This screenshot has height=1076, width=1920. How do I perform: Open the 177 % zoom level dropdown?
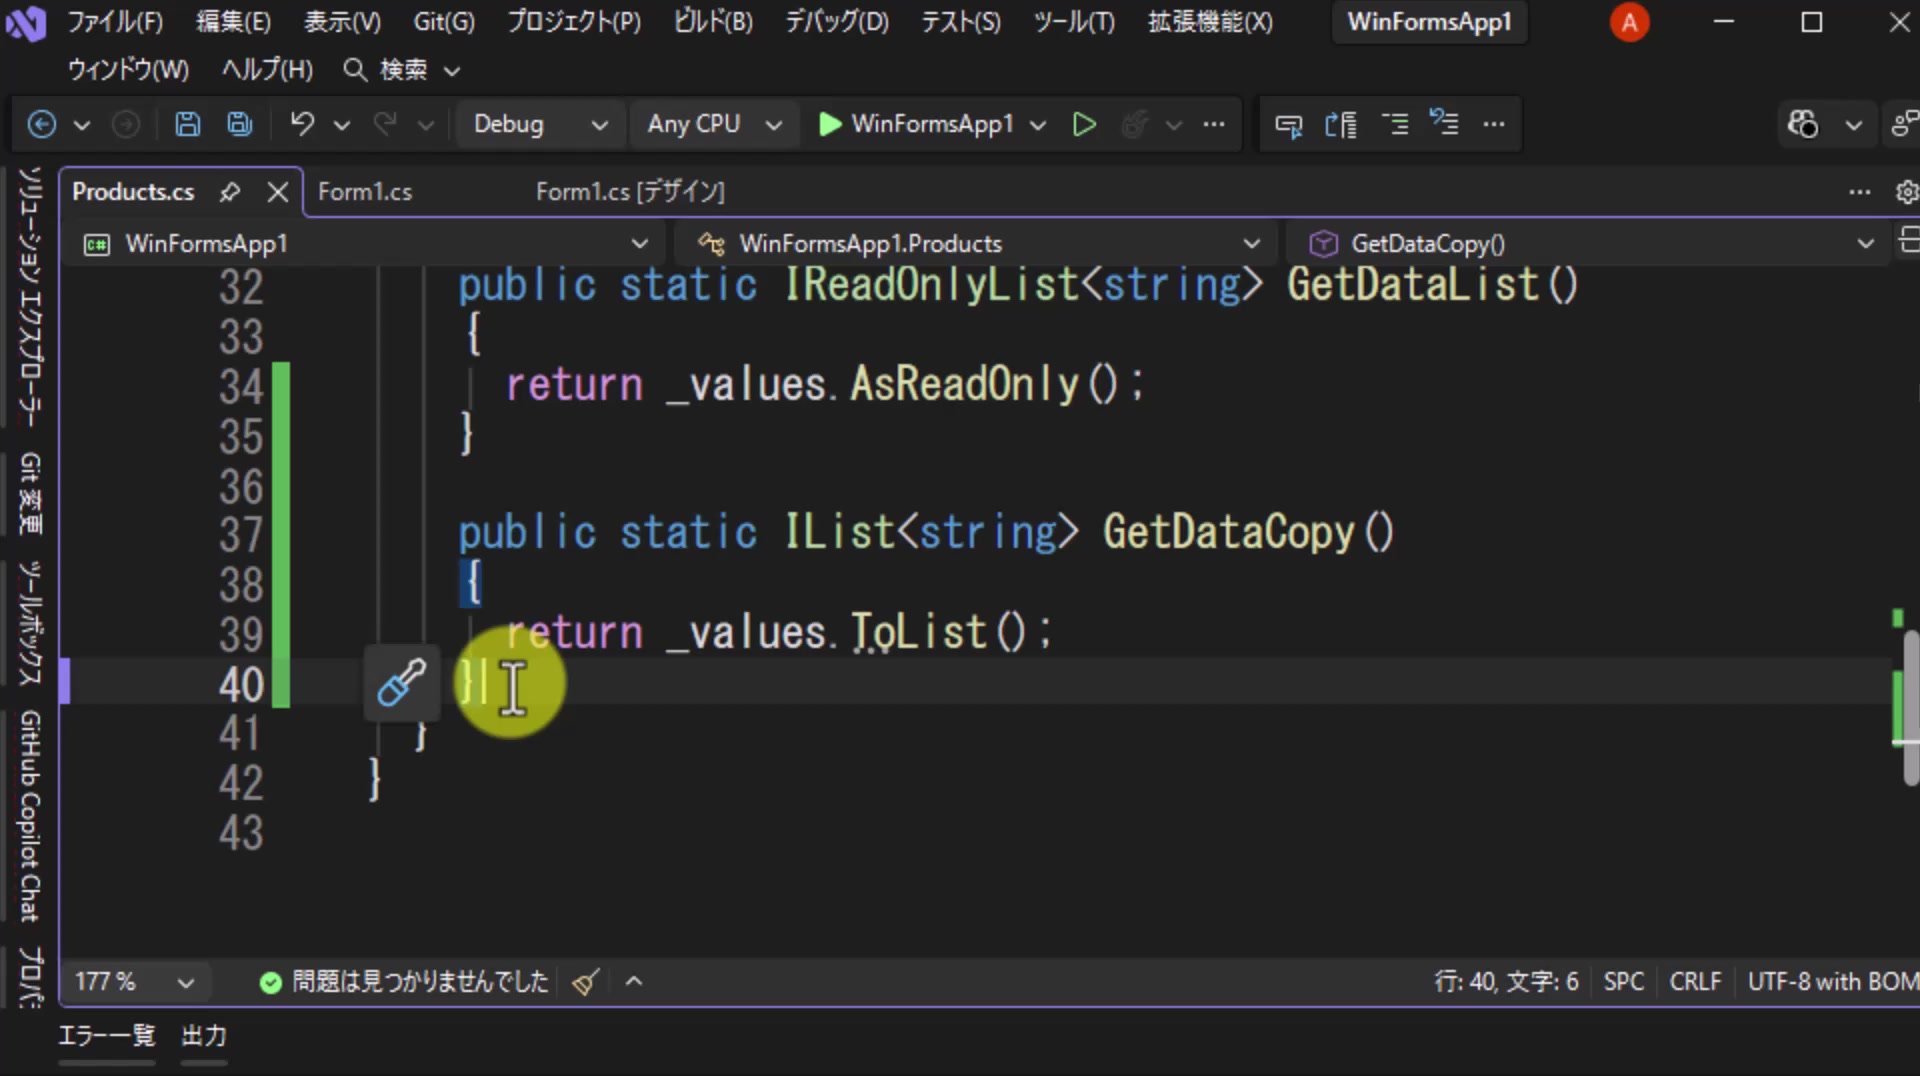tap(135, 982)
